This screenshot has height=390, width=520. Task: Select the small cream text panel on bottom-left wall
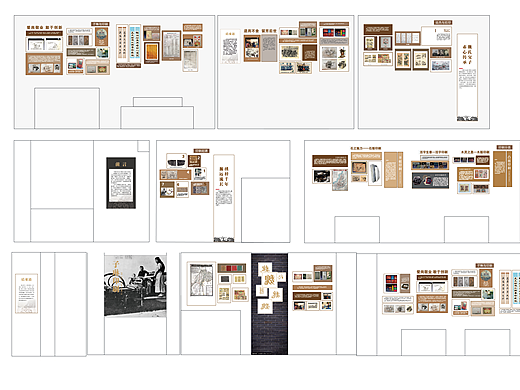[x=26, y=294]
